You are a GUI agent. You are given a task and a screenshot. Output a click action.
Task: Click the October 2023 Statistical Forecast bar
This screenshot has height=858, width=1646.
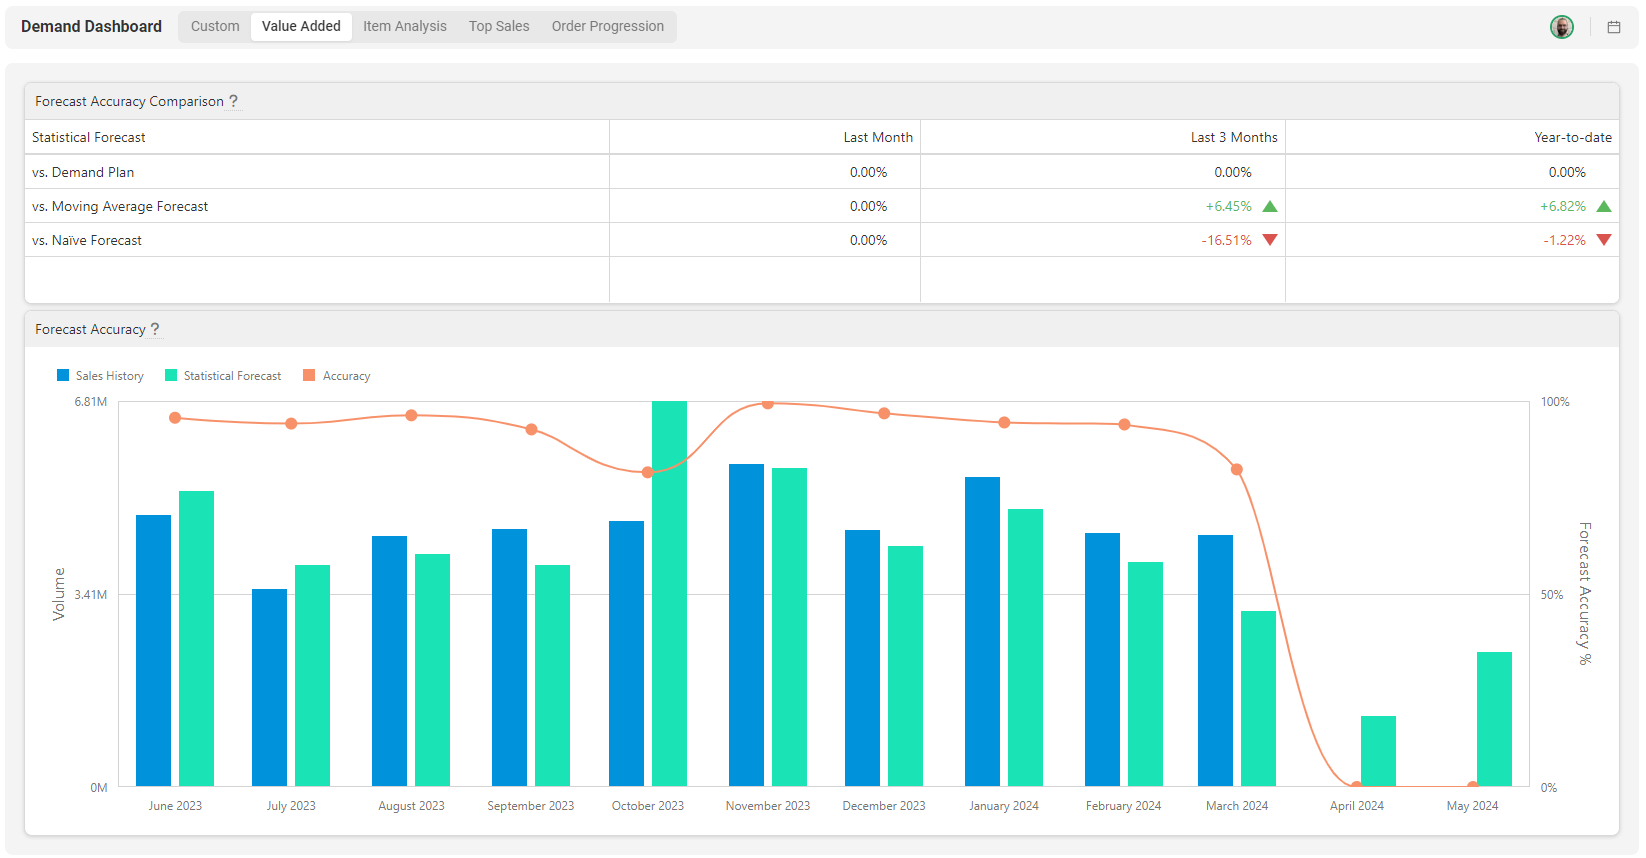coord(669,594)
